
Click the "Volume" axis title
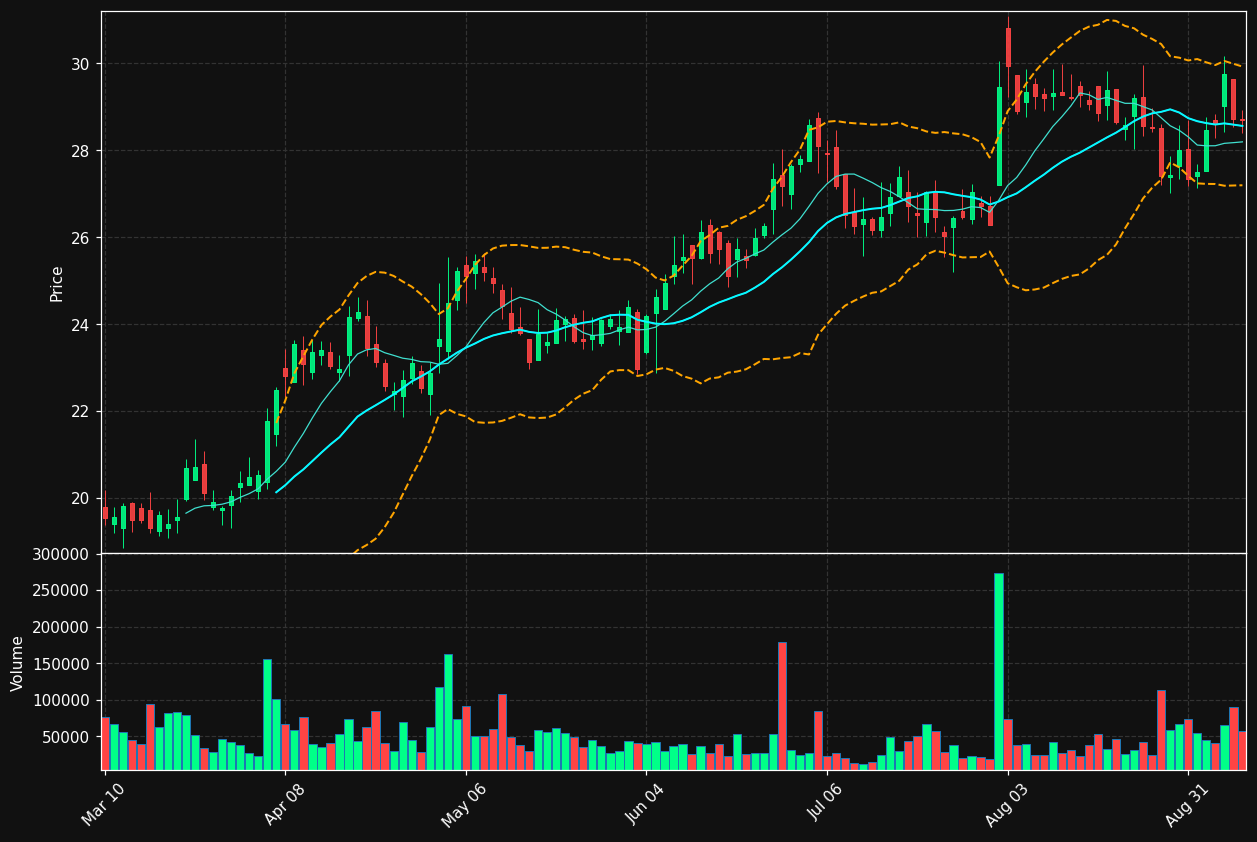[17, 663]
